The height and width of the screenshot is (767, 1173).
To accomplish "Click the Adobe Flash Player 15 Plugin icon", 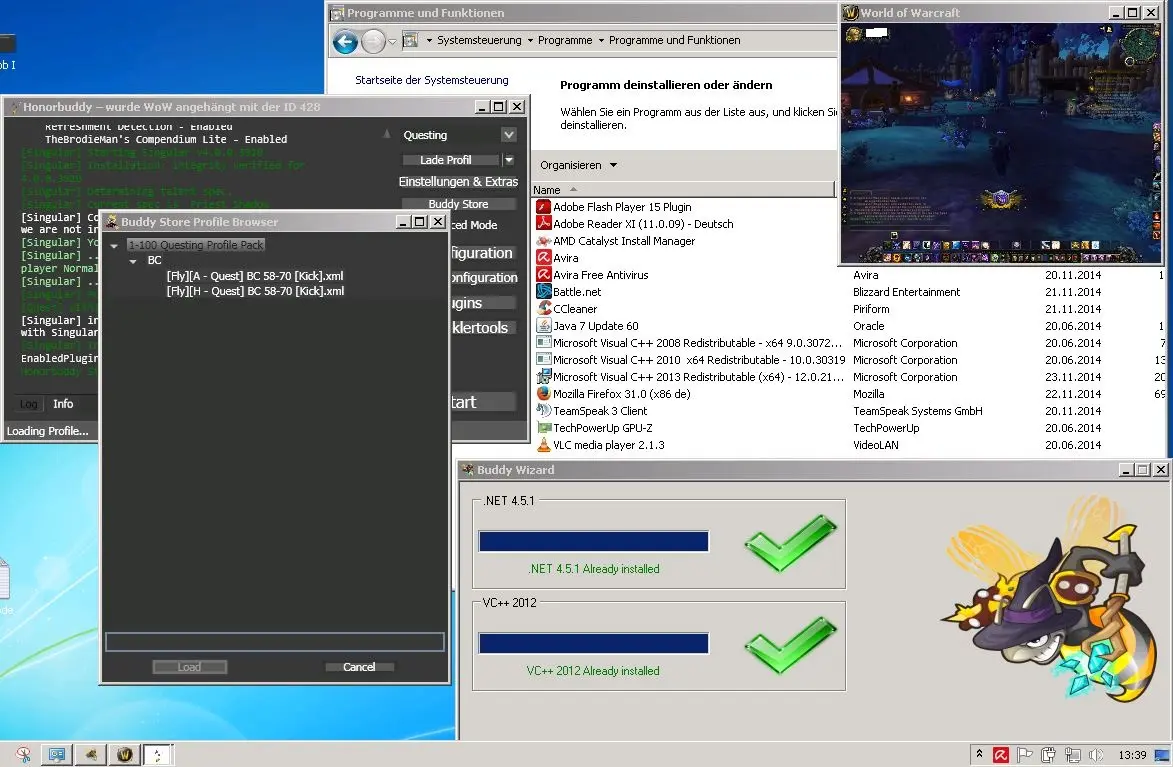I will pyautogui.click(x=544, y=207).
